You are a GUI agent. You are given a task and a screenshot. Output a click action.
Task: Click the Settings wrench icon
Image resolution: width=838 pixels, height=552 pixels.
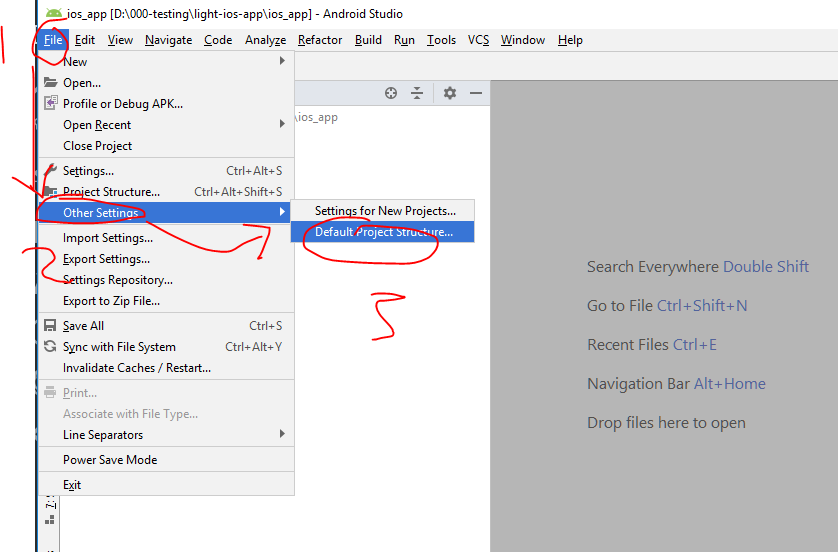[x=50, y=170]
